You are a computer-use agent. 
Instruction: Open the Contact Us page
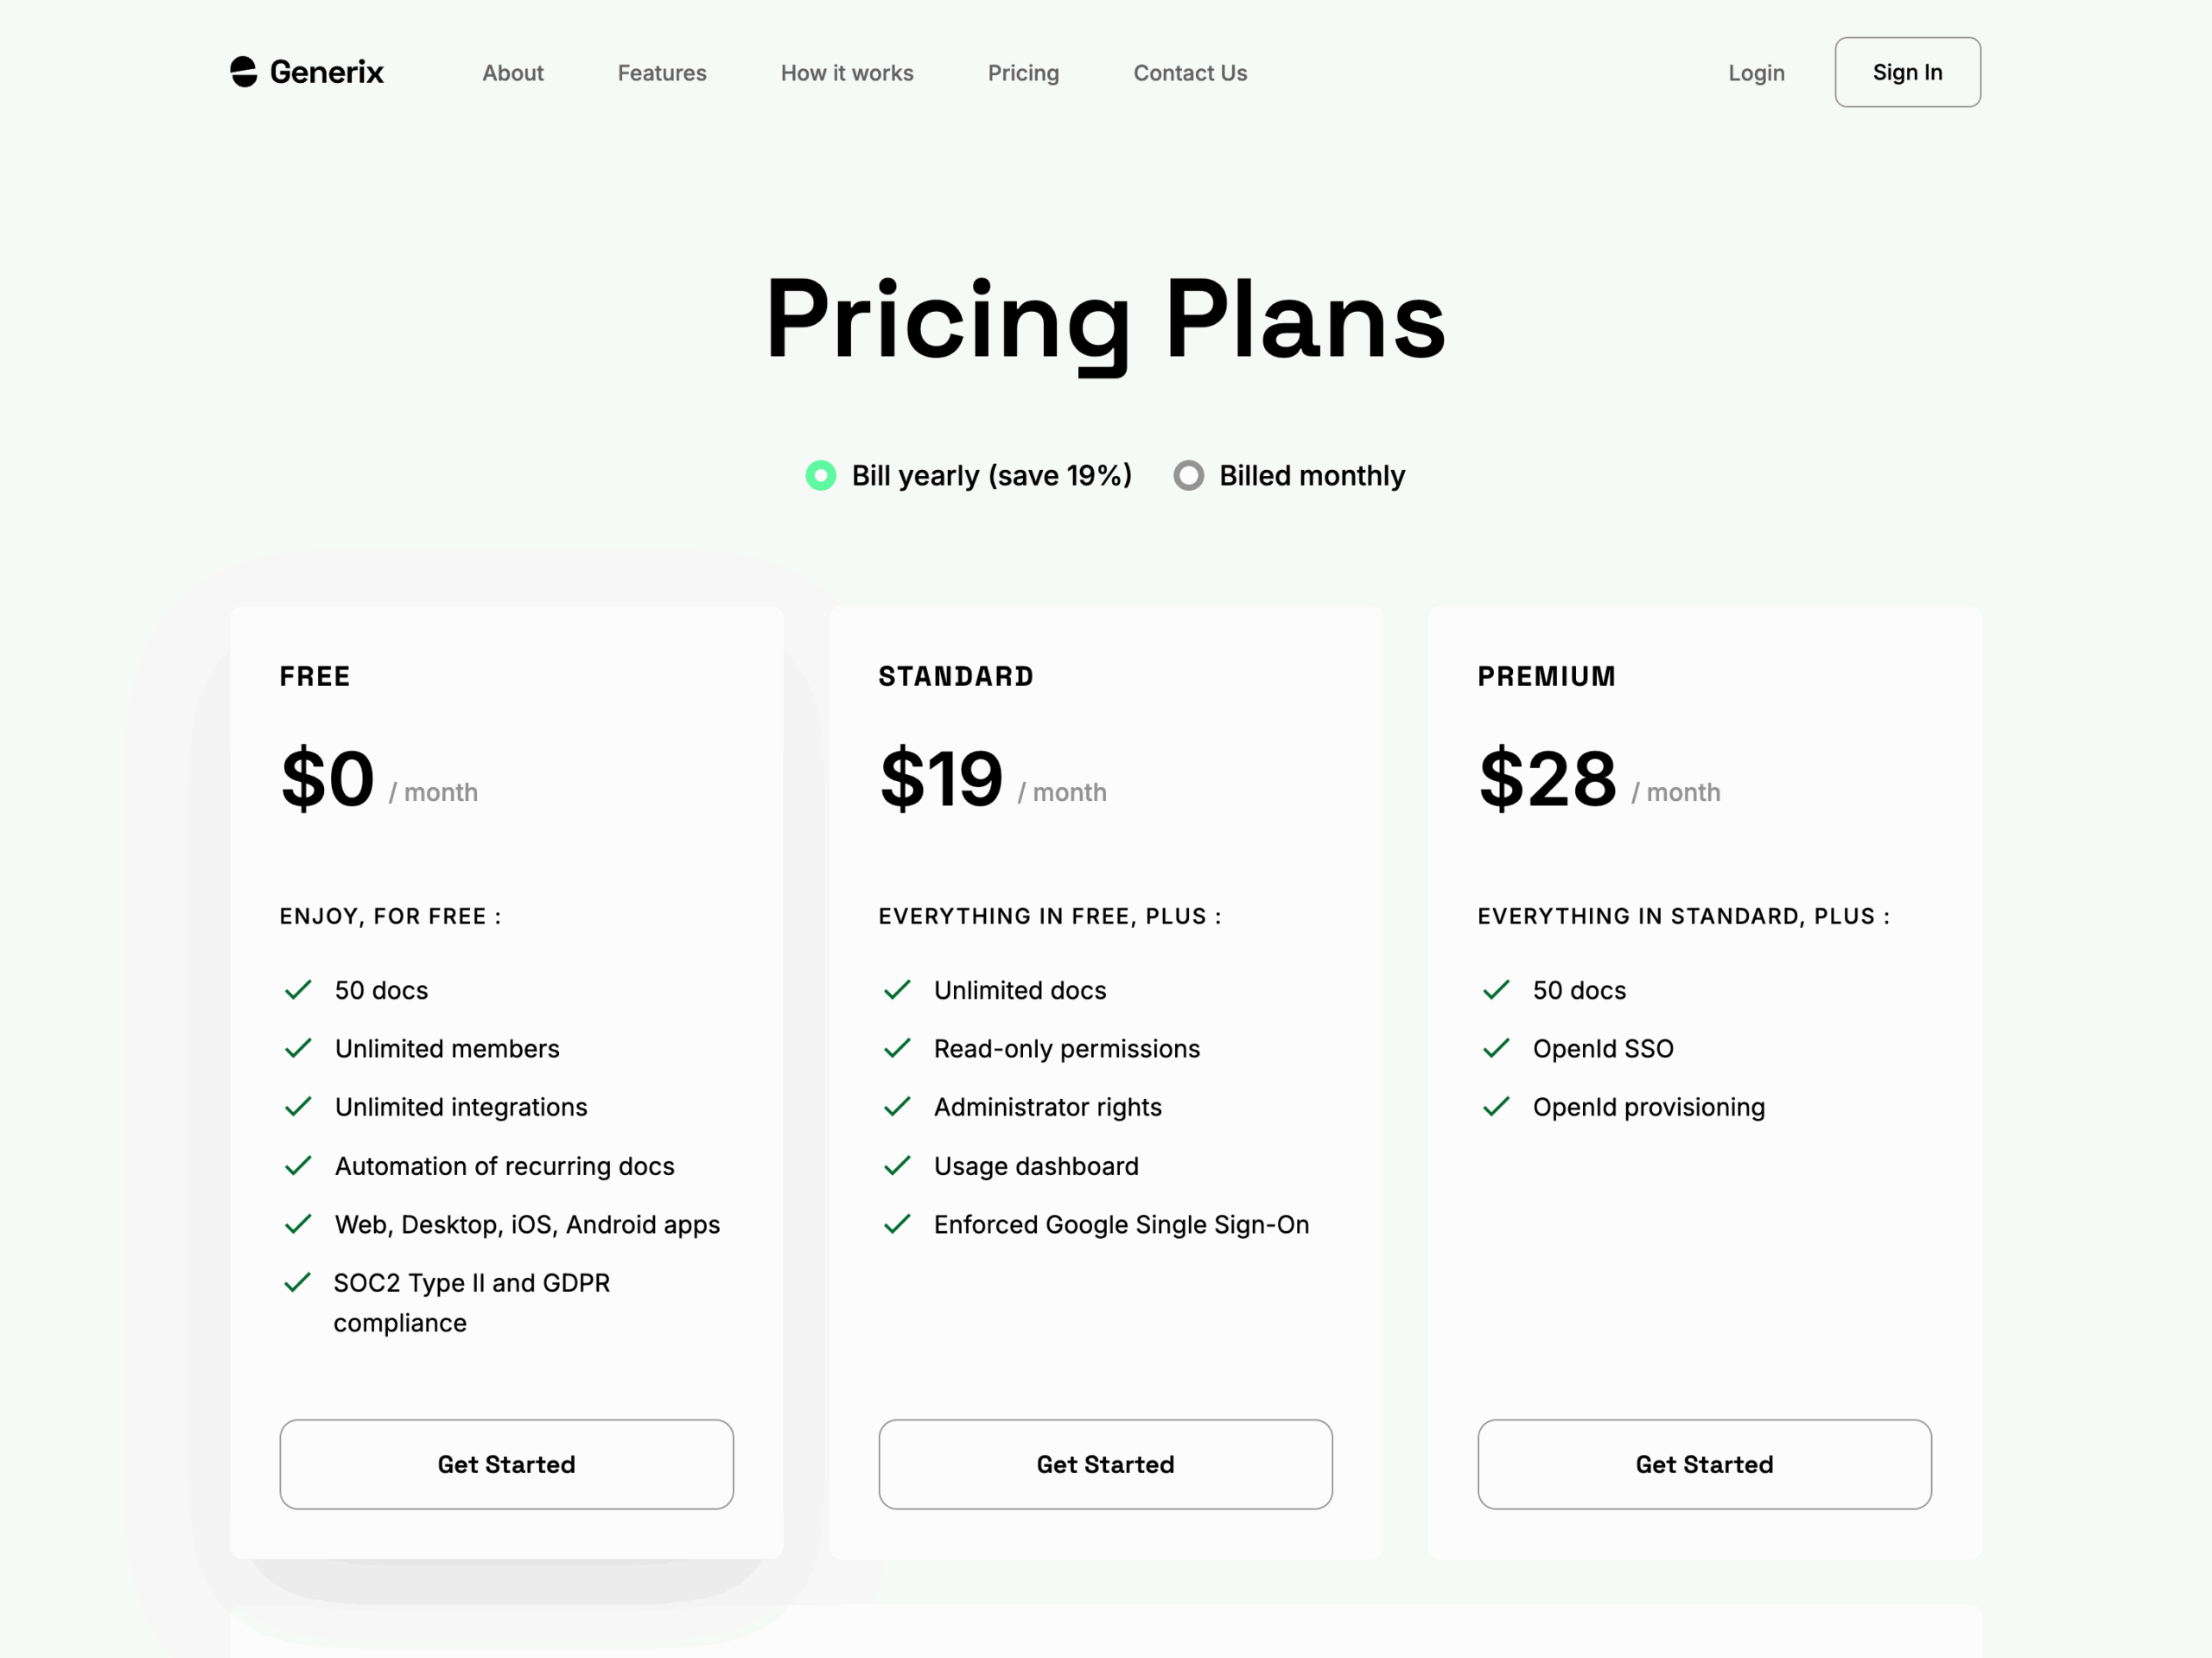click(1189, 72)
